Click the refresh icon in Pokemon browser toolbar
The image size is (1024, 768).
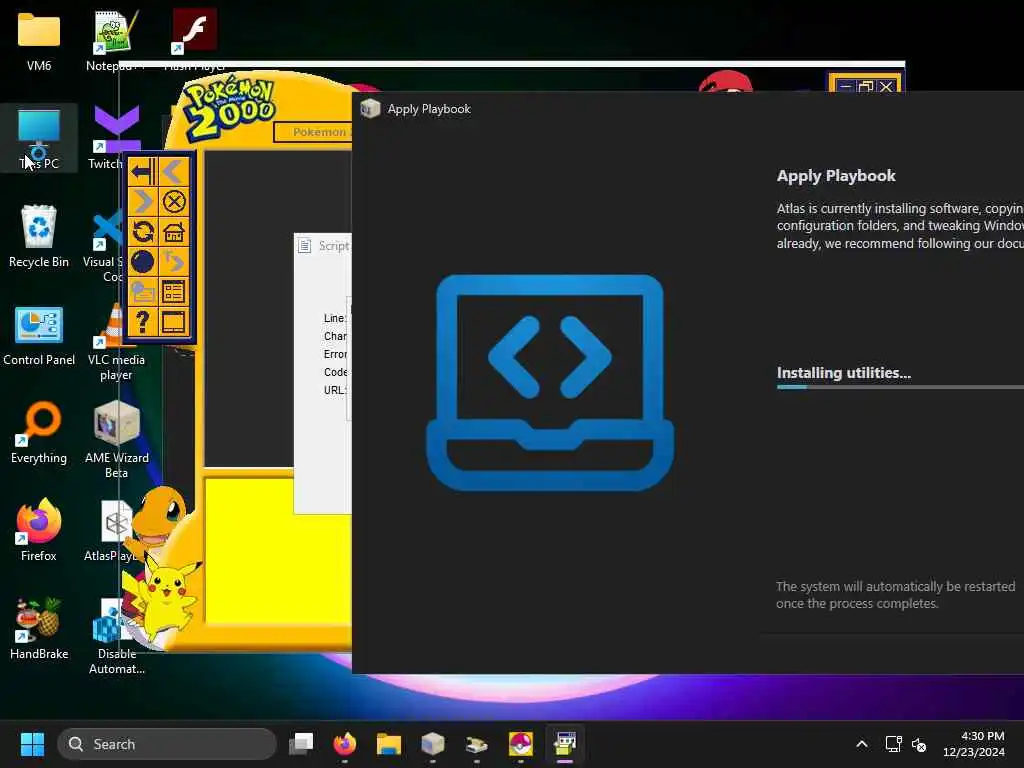[142, 232]
